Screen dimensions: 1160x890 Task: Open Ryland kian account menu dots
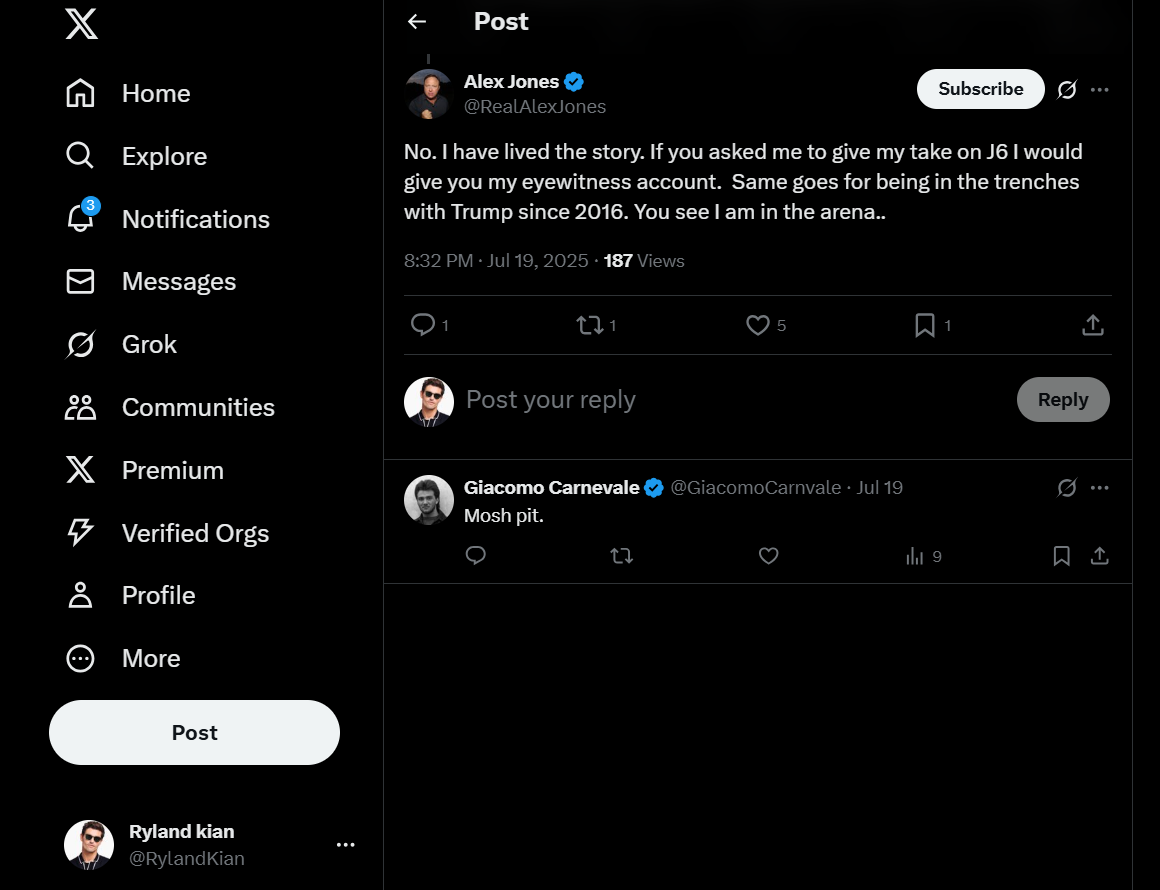point(346,845)
